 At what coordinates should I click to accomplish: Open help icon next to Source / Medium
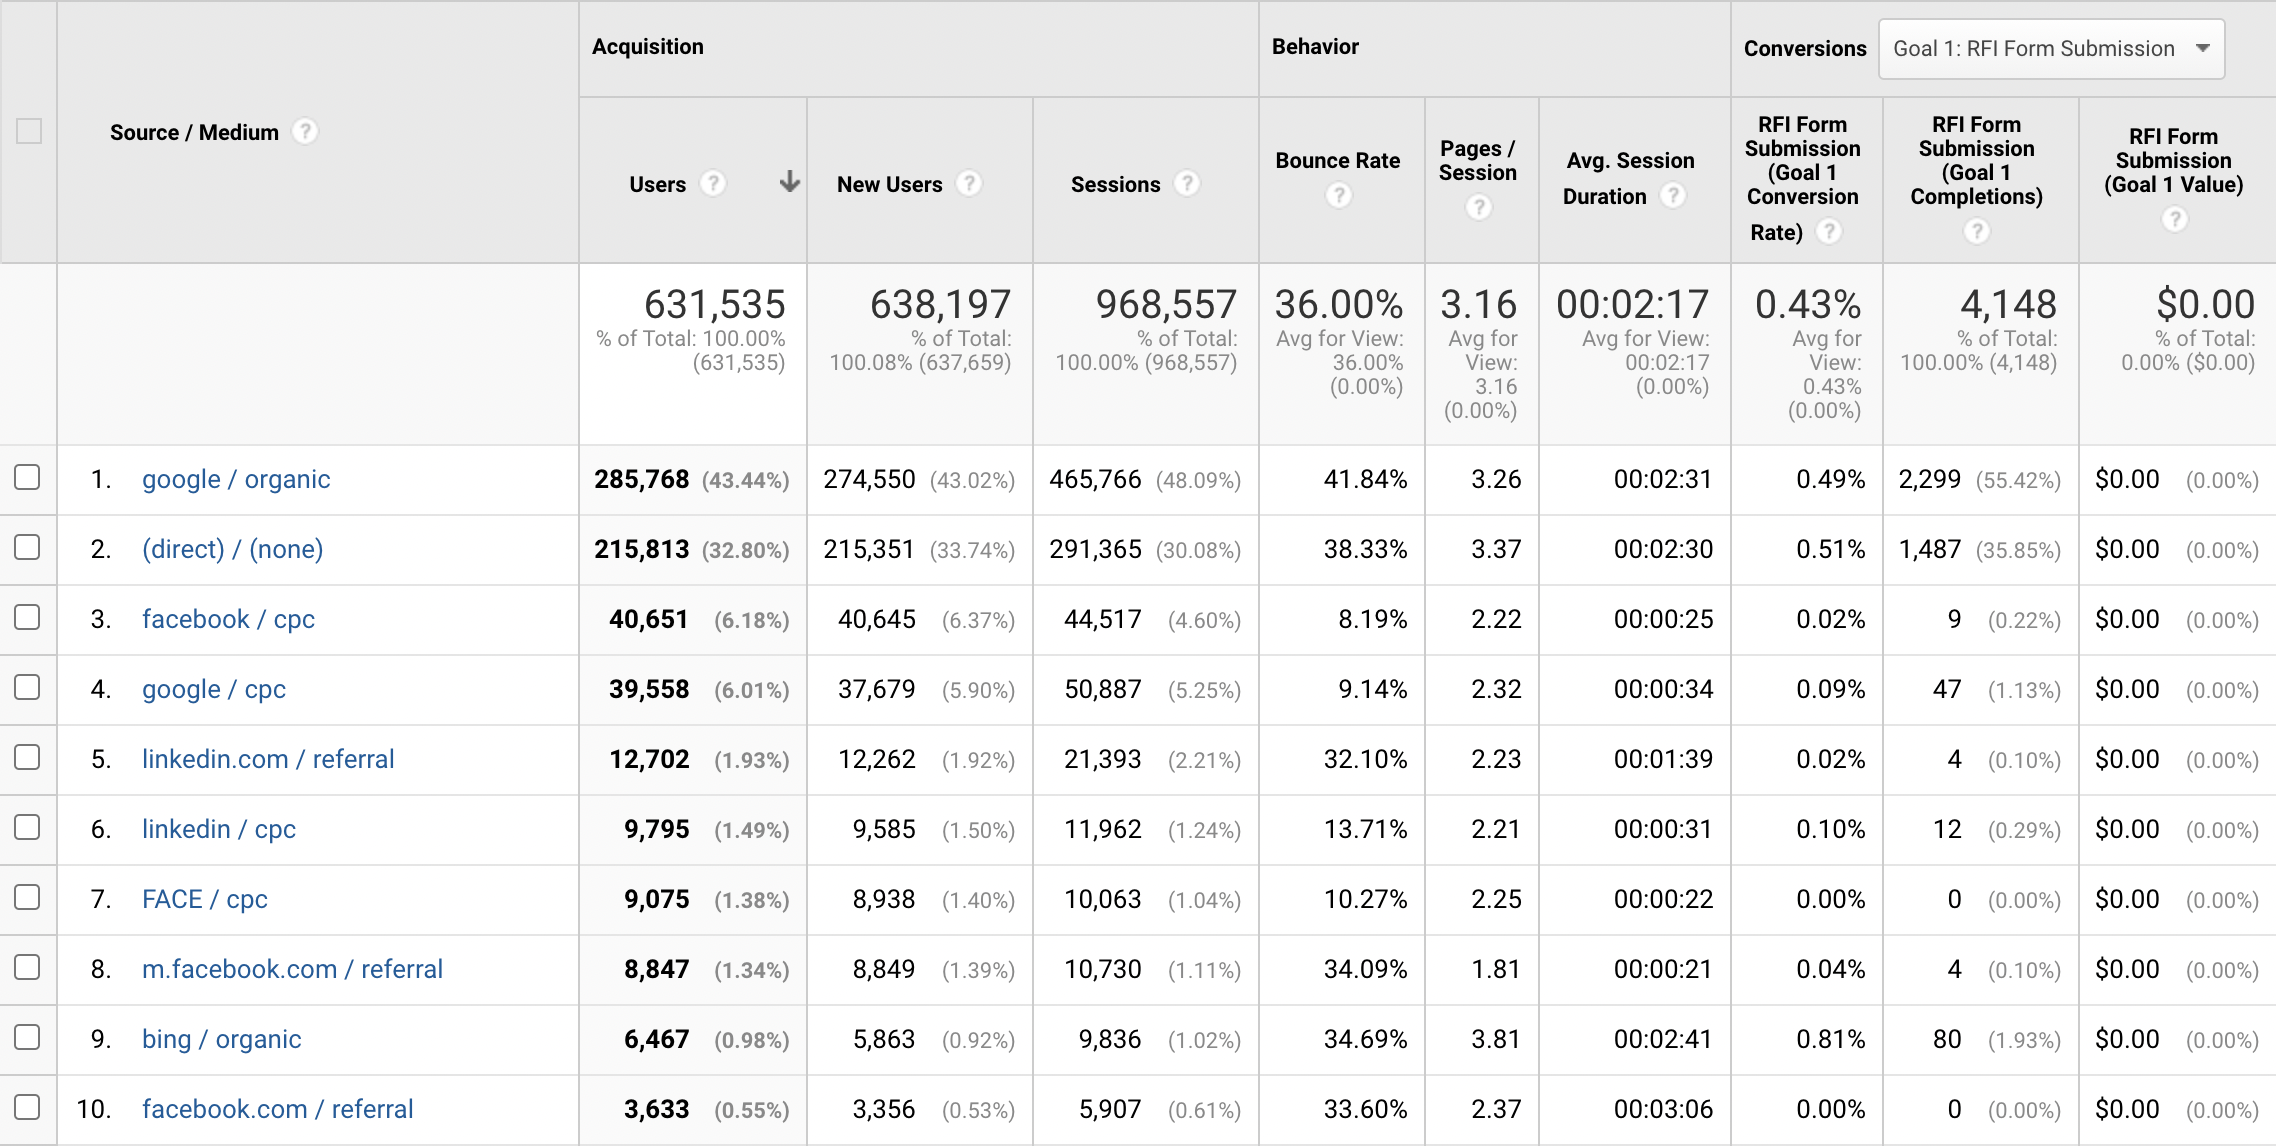305,131
